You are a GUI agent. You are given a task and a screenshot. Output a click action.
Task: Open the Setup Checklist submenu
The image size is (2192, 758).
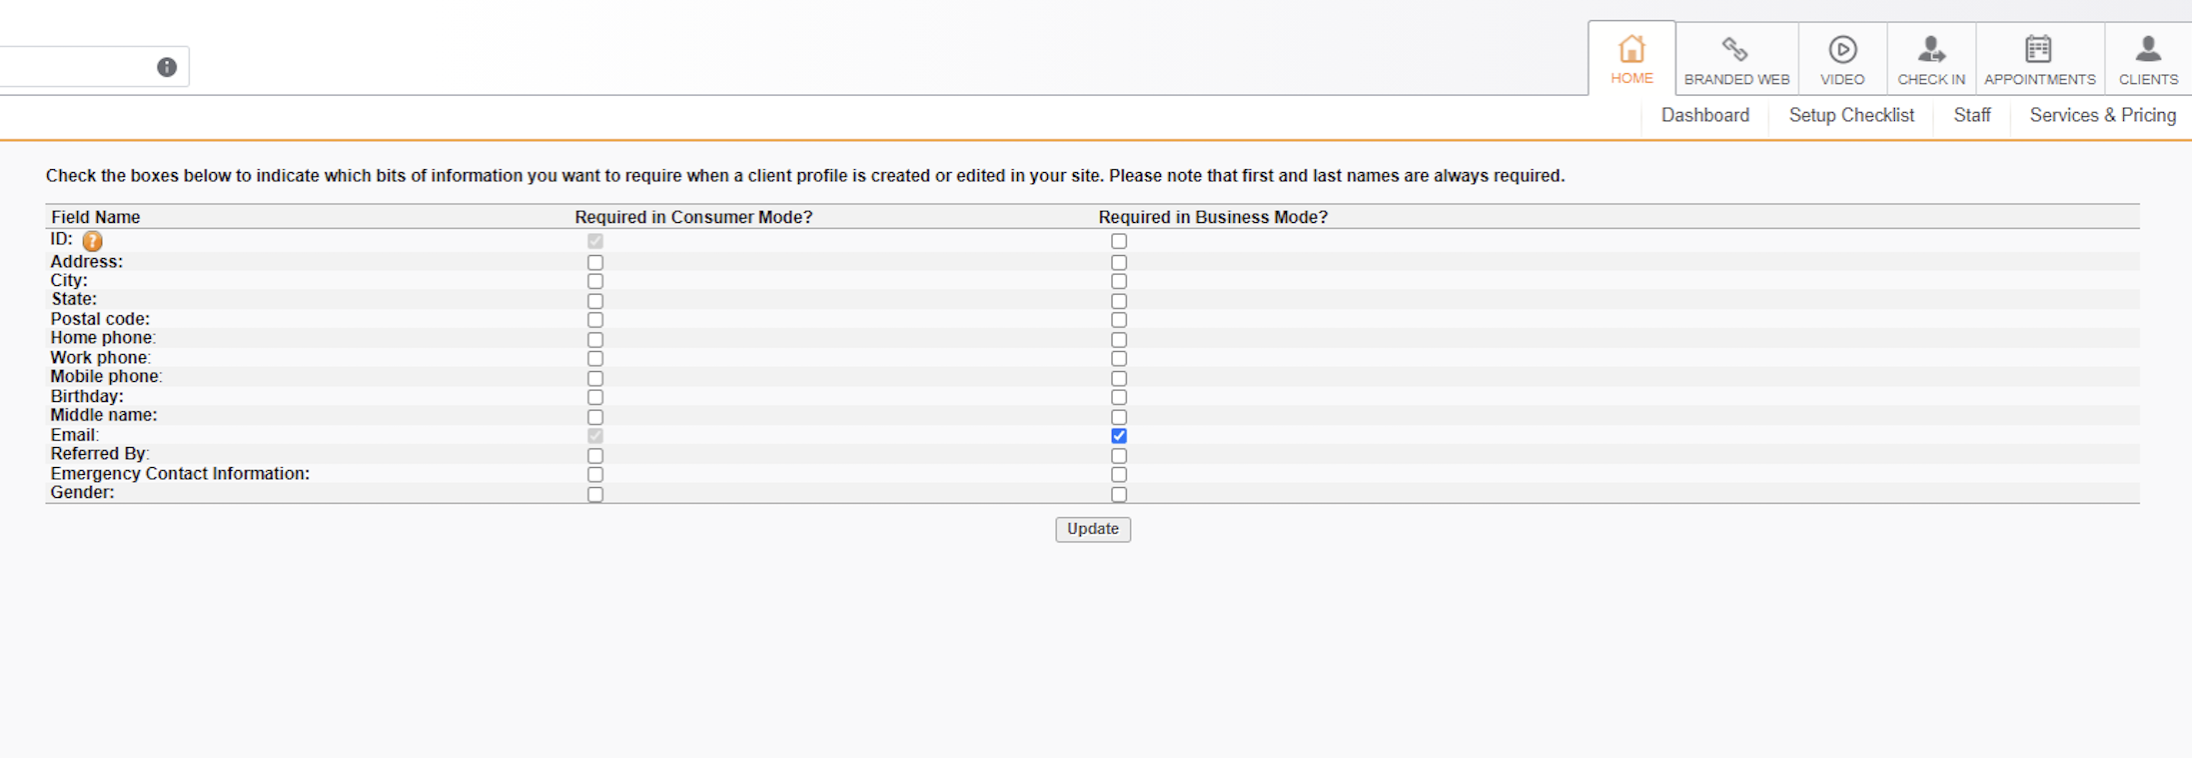[x=1851, y=116]
